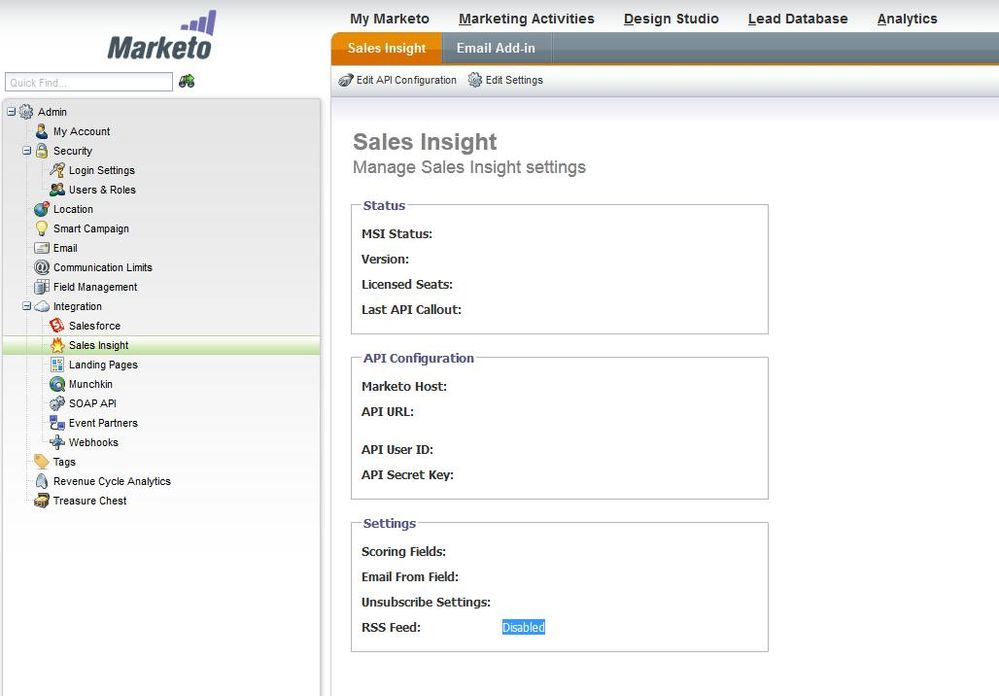Click the Treasure Chest icon
Screen dimensions: 999x696
[x=41, y=500]
